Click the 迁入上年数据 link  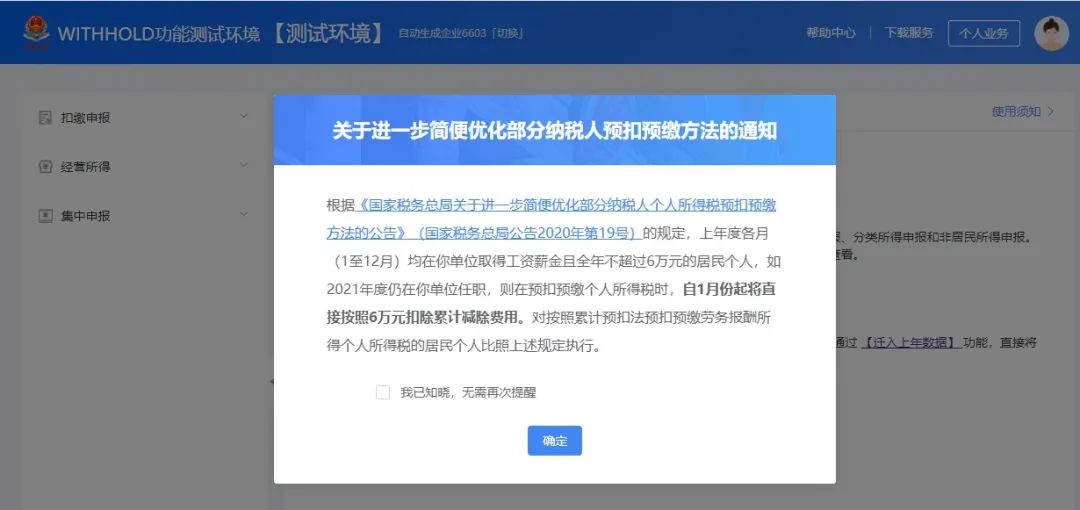point(911,343)
